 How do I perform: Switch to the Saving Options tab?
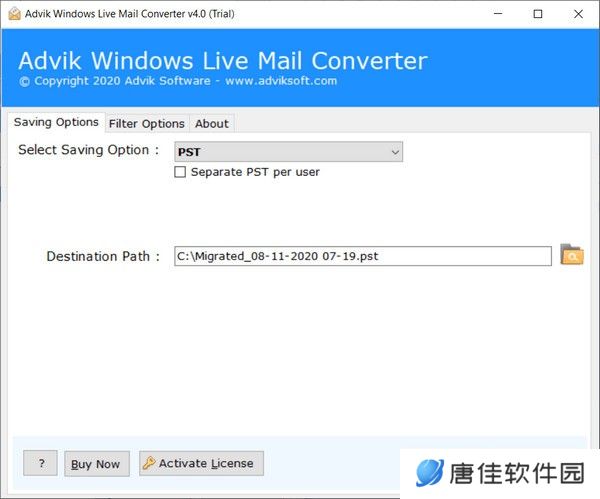[x=56, y=122]
